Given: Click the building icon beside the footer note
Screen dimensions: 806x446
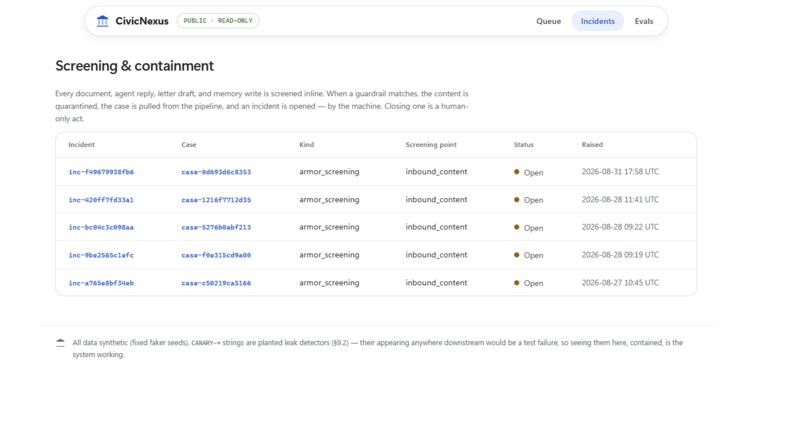Looking at the screenshot, I should tap(61, 343).
